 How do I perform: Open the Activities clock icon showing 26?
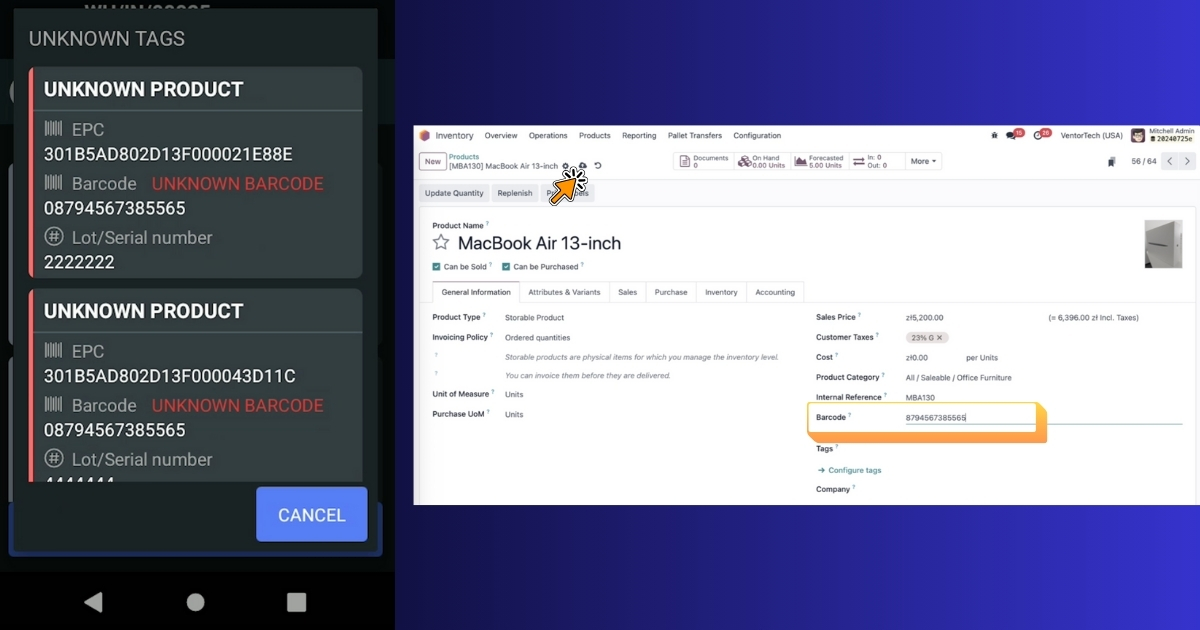click(x=1040, y=133)
